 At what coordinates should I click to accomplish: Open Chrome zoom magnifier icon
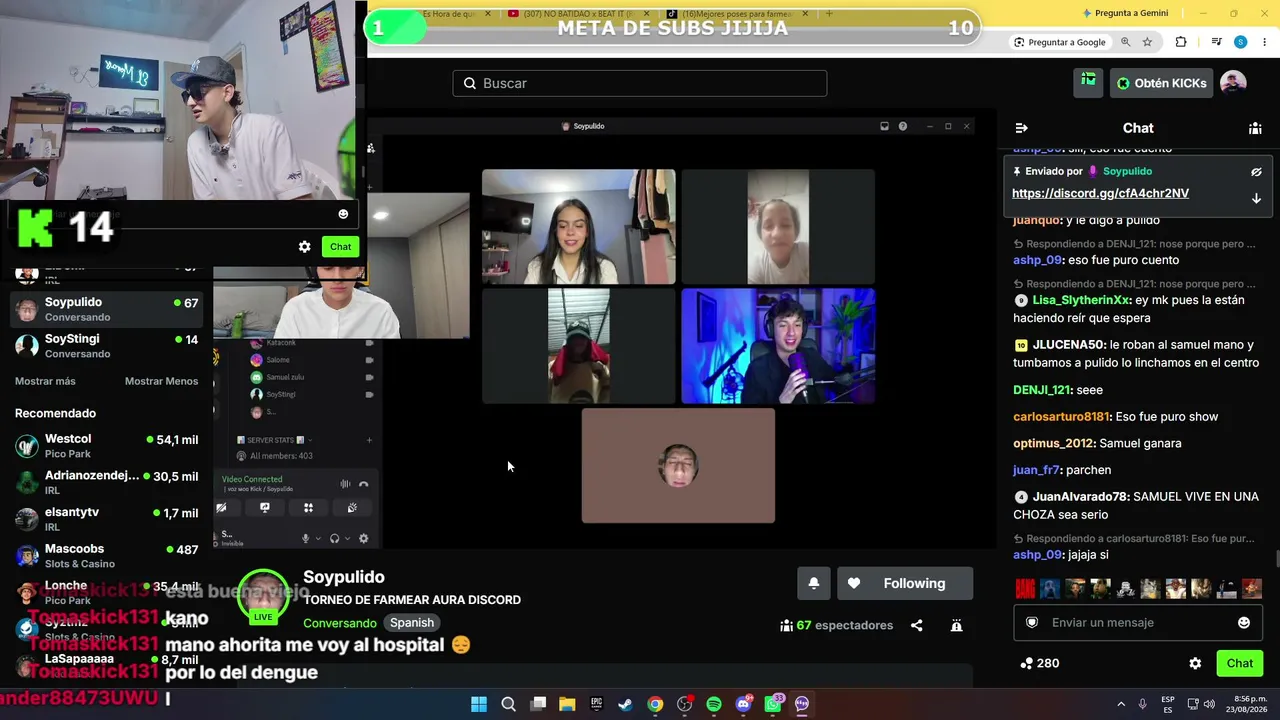(x=1126, y=42)
